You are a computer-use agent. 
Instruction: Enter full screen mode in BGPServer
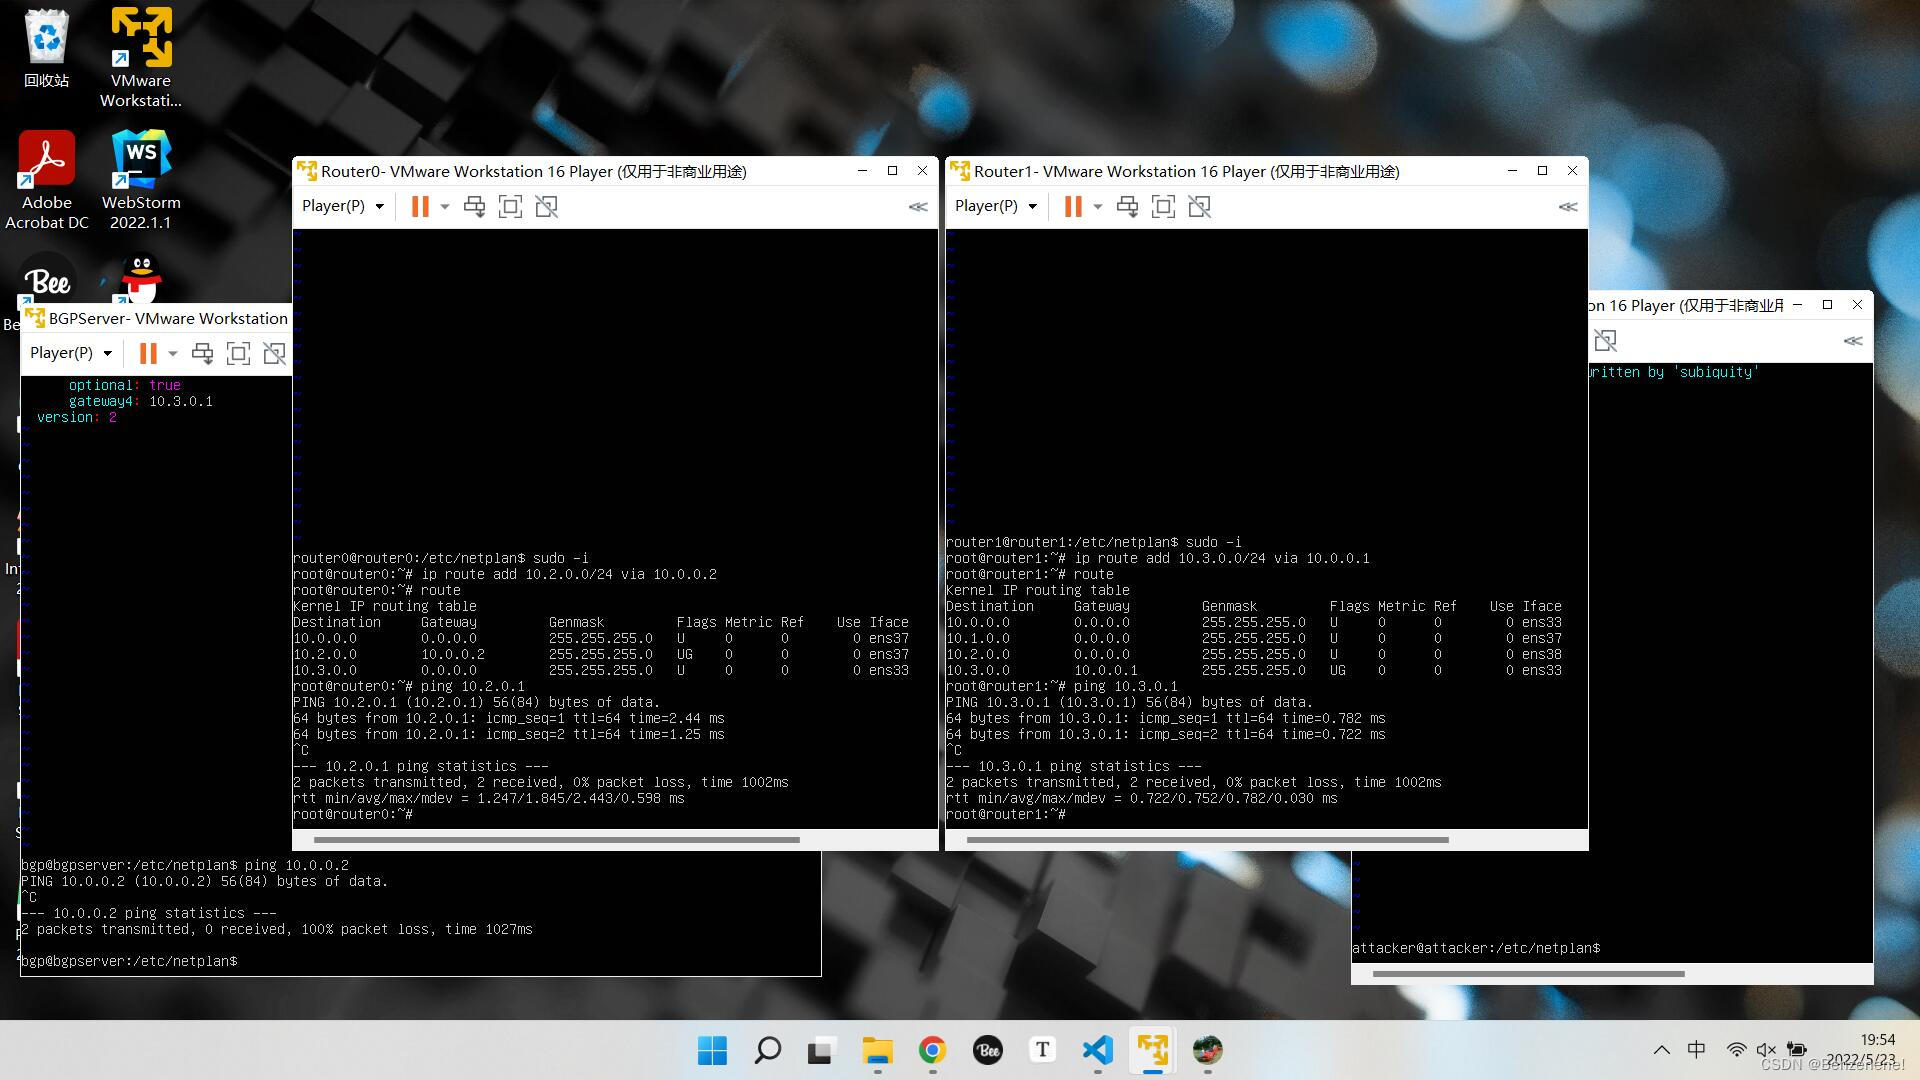pyautogui.click(x=238, y=353)
